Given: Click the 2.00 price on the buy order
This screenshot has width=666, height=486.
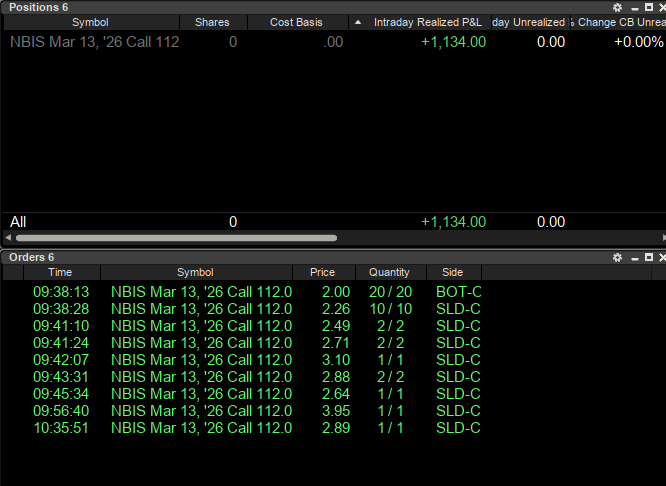Looking at the screenshot, I should pyautogui.click(x=336, y=292).
